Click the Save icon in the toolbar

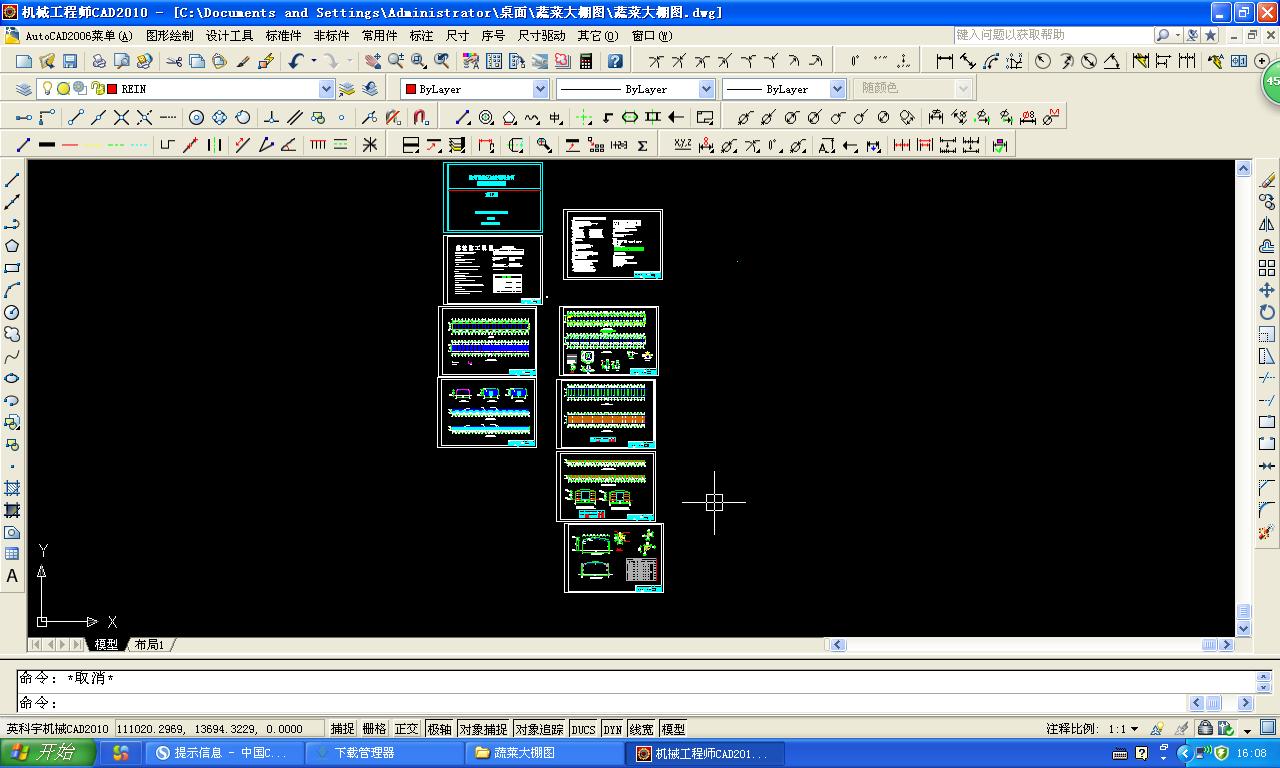pos(70,61)
